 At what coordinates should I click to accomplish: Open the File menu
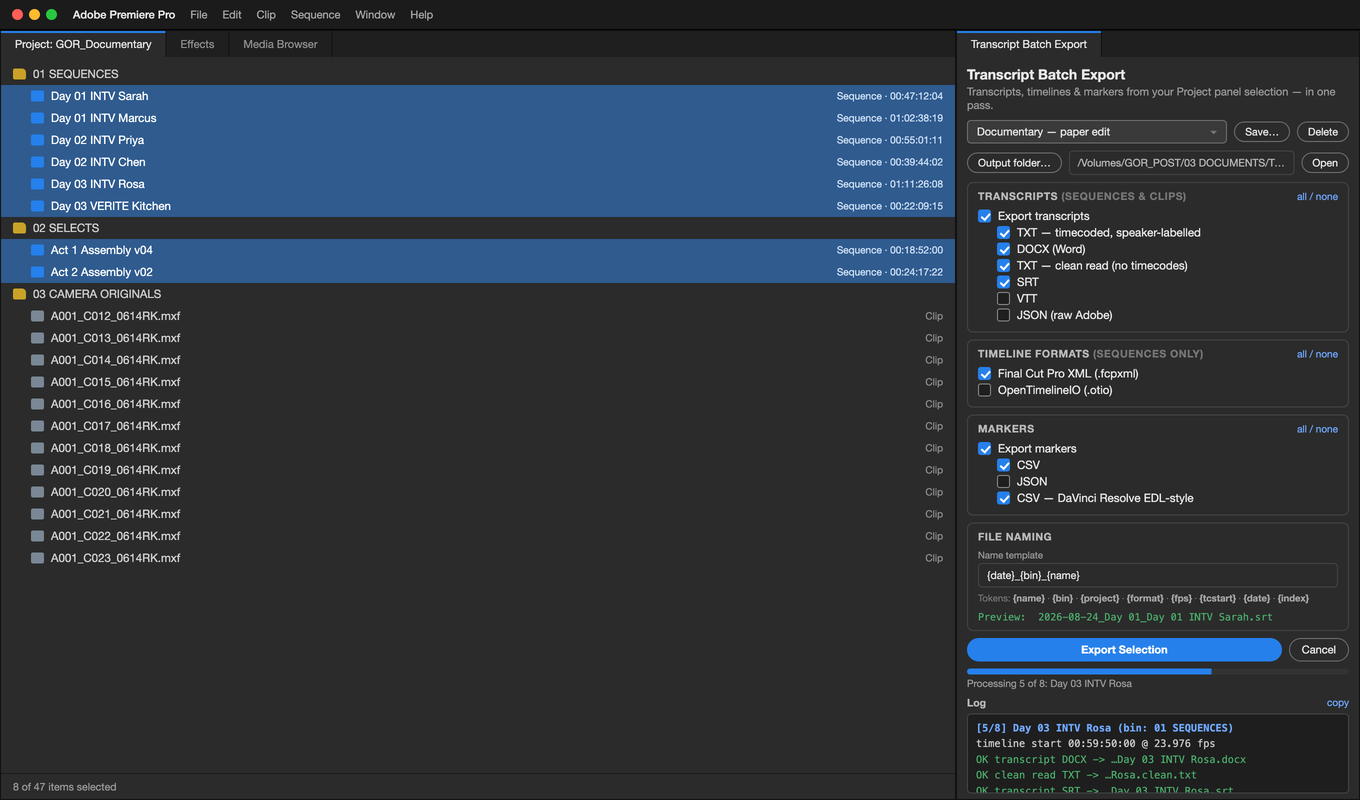199,15
